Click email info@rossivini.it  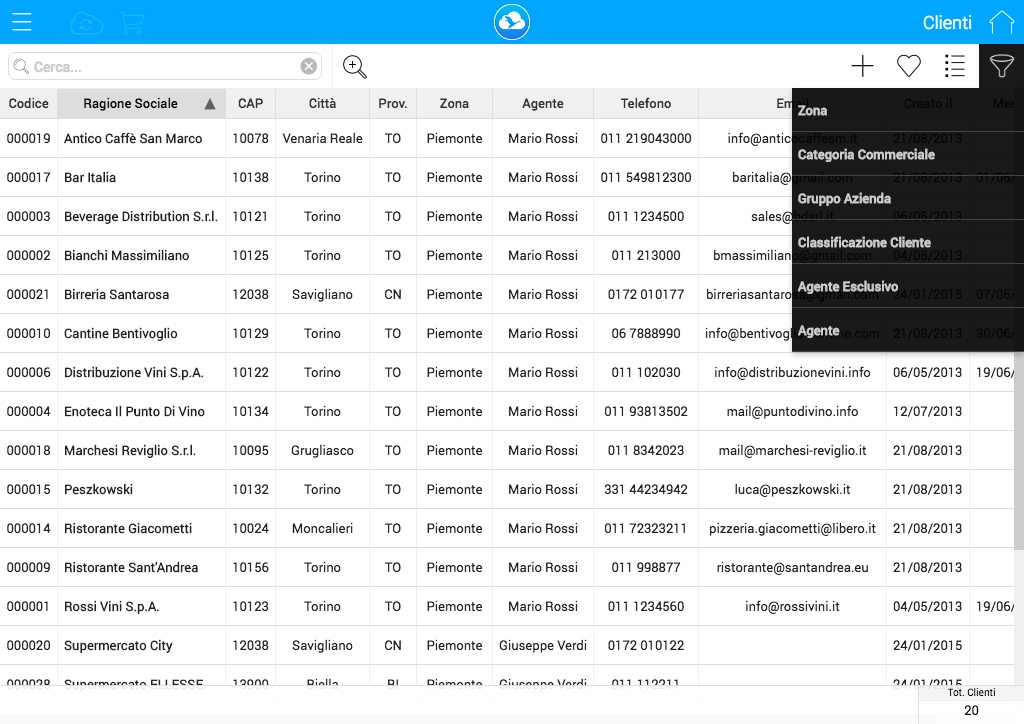pos(792,606)
